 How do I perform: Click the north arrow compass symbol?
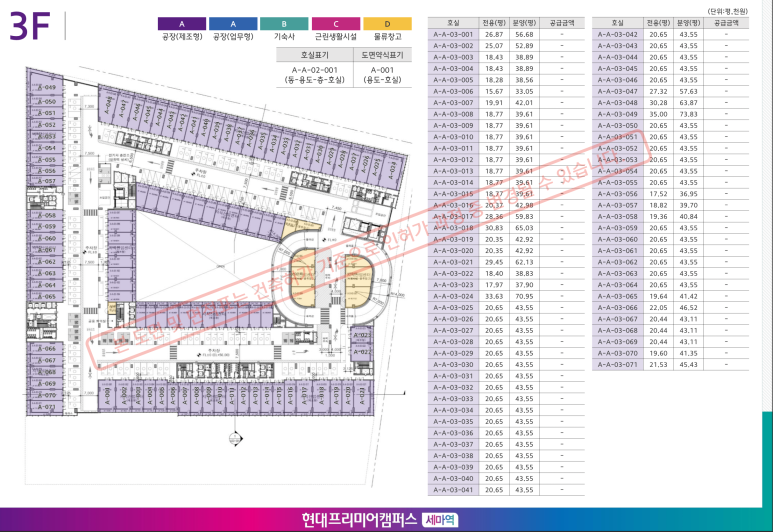236,438
